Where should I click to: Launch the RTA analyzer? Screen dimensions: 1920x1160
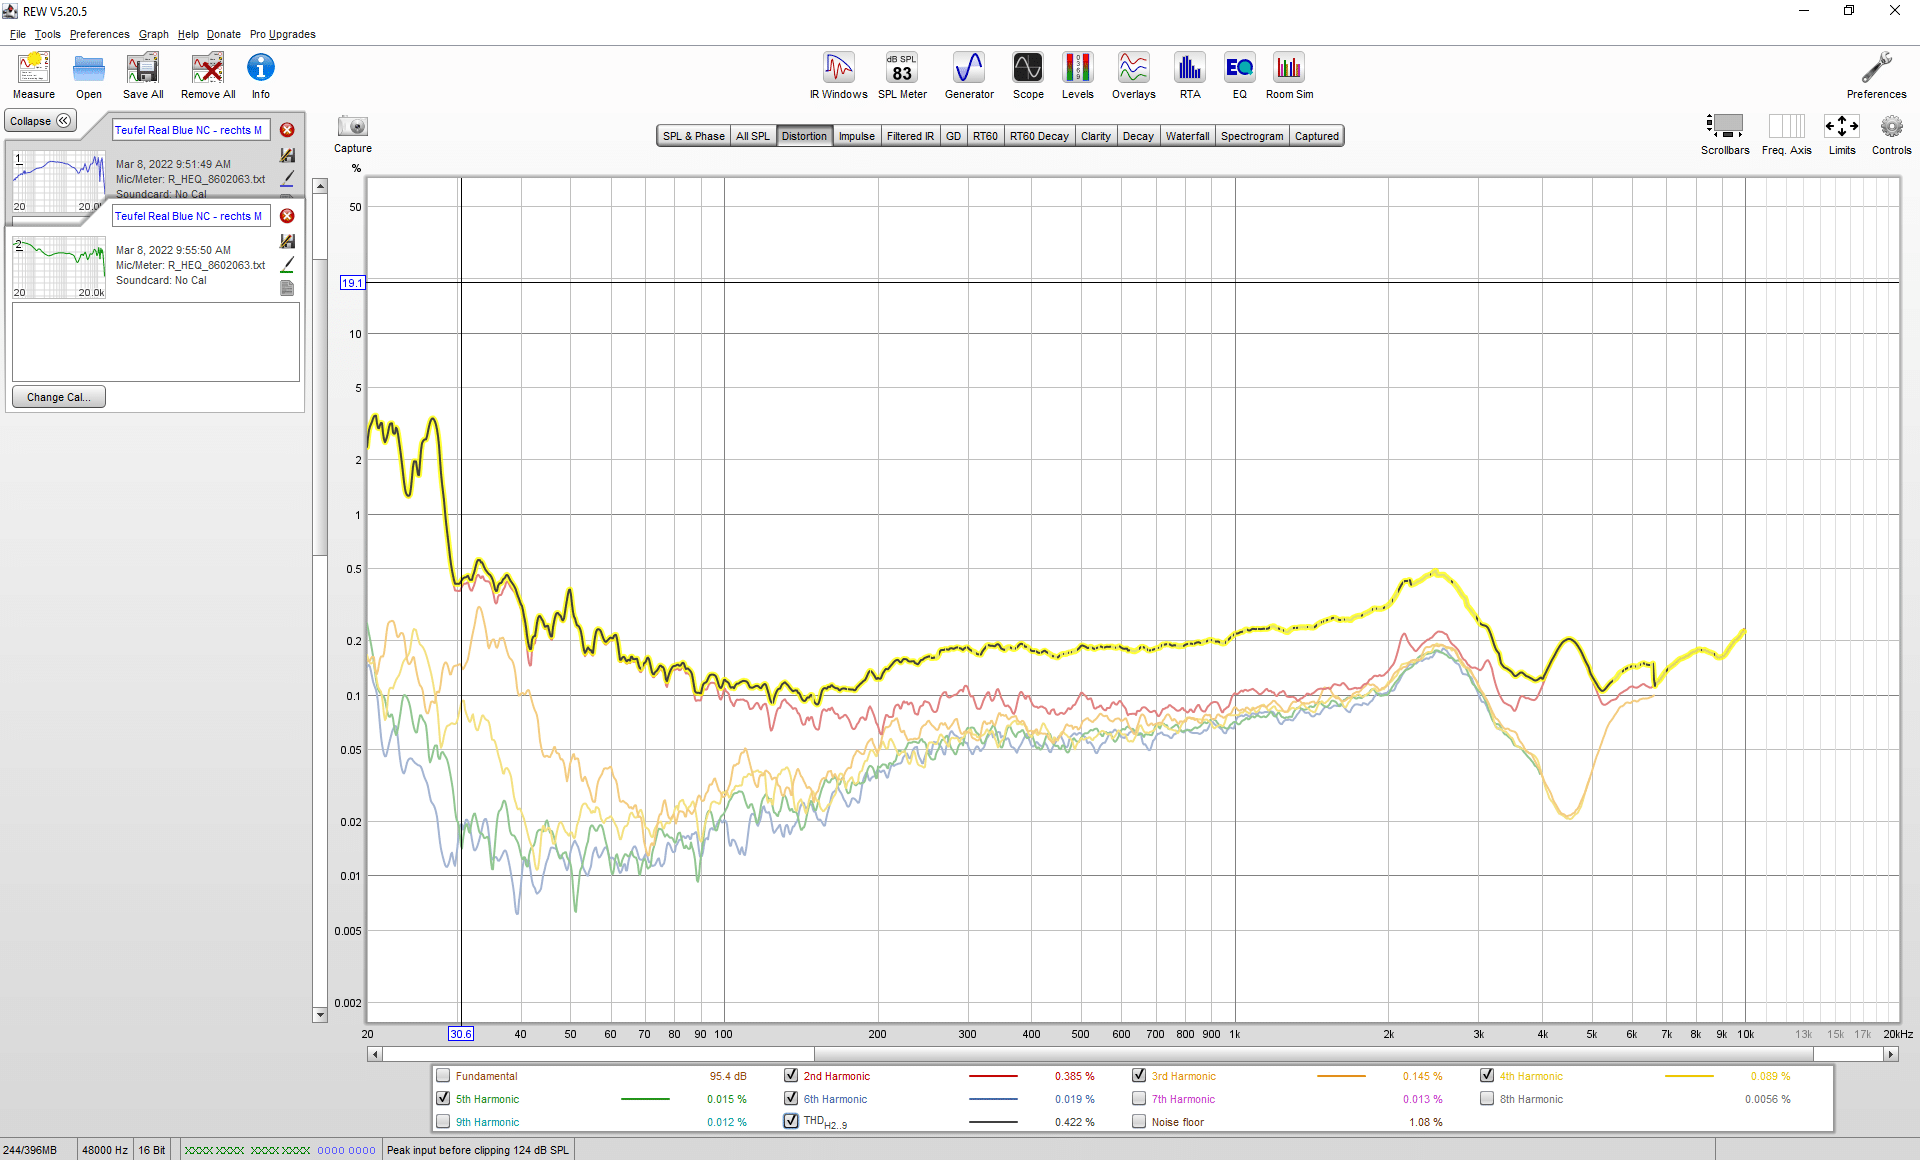pyautogui.click(x=1190, y=75)
